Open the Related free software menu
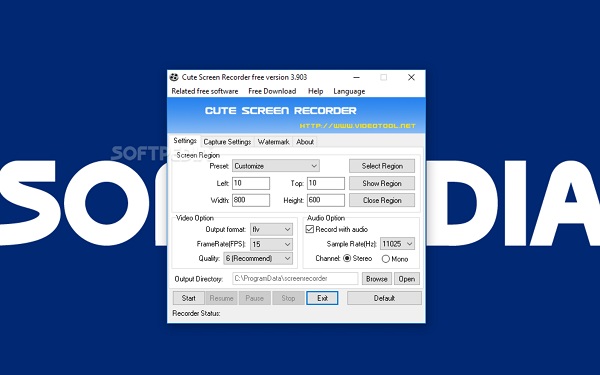 coord(205,91)
